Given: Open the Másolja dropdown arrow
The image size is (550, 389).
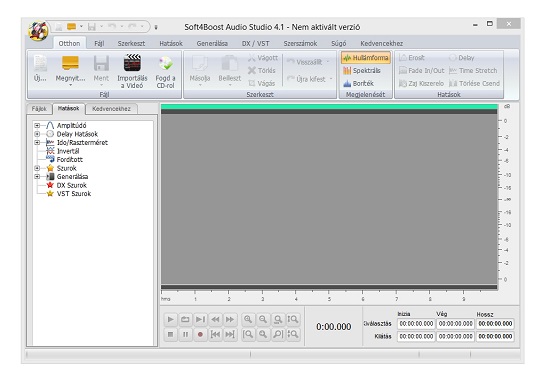Looking at the screenshot, I should (200, 85).
